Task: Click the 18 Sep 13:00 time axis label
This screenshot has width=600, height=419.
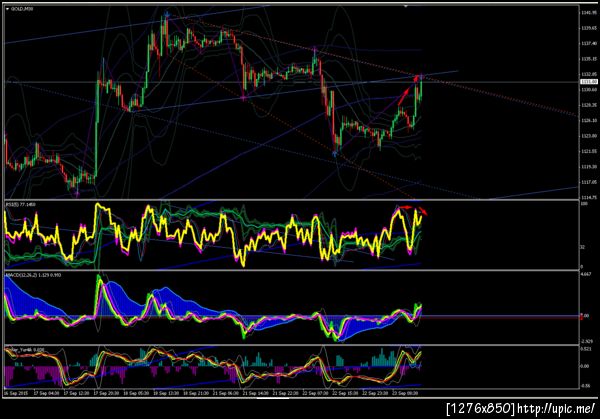Action: tap(166, 393)
